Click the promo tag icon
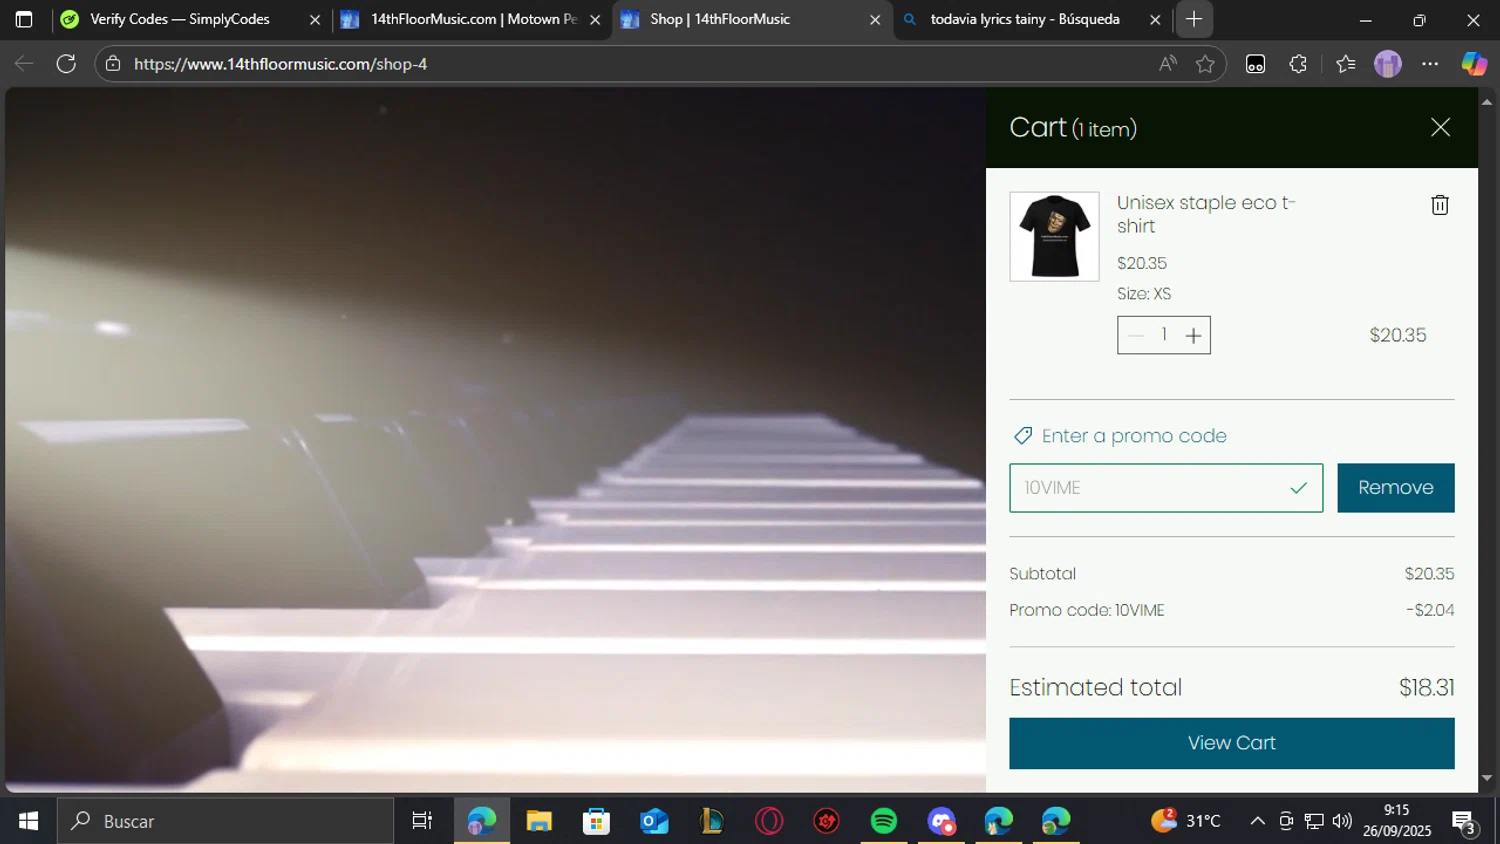1500x844 pixels. tap(1022, 436)
